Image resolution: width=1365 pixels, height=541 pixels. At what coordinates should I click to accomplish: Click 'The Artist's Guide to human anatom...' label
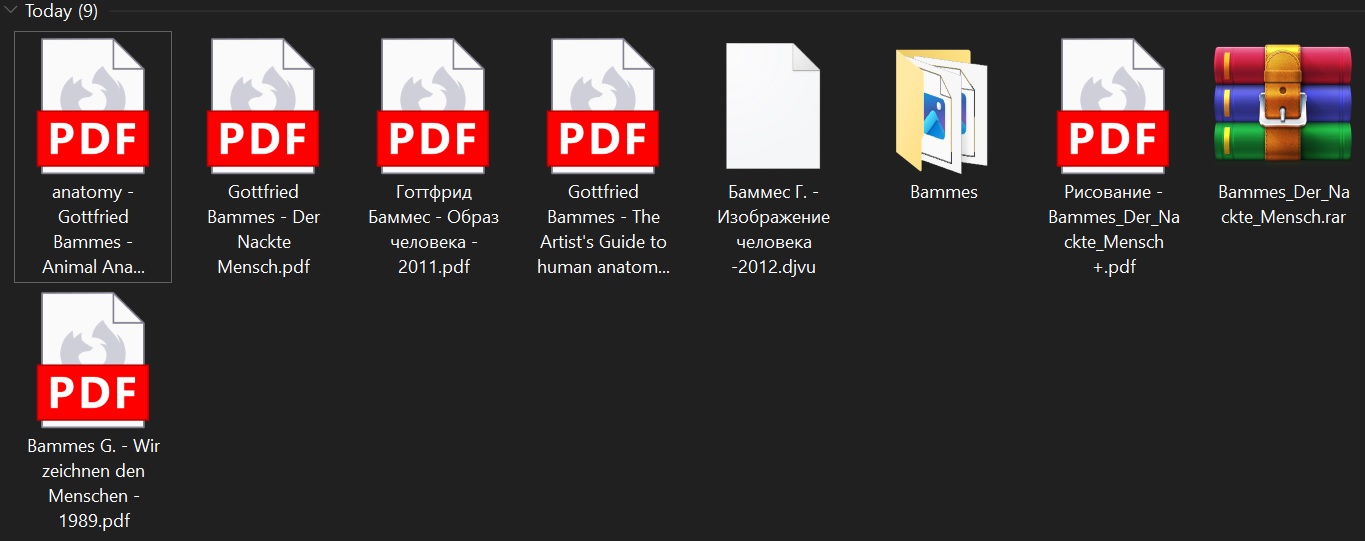(x=604, y=229)
